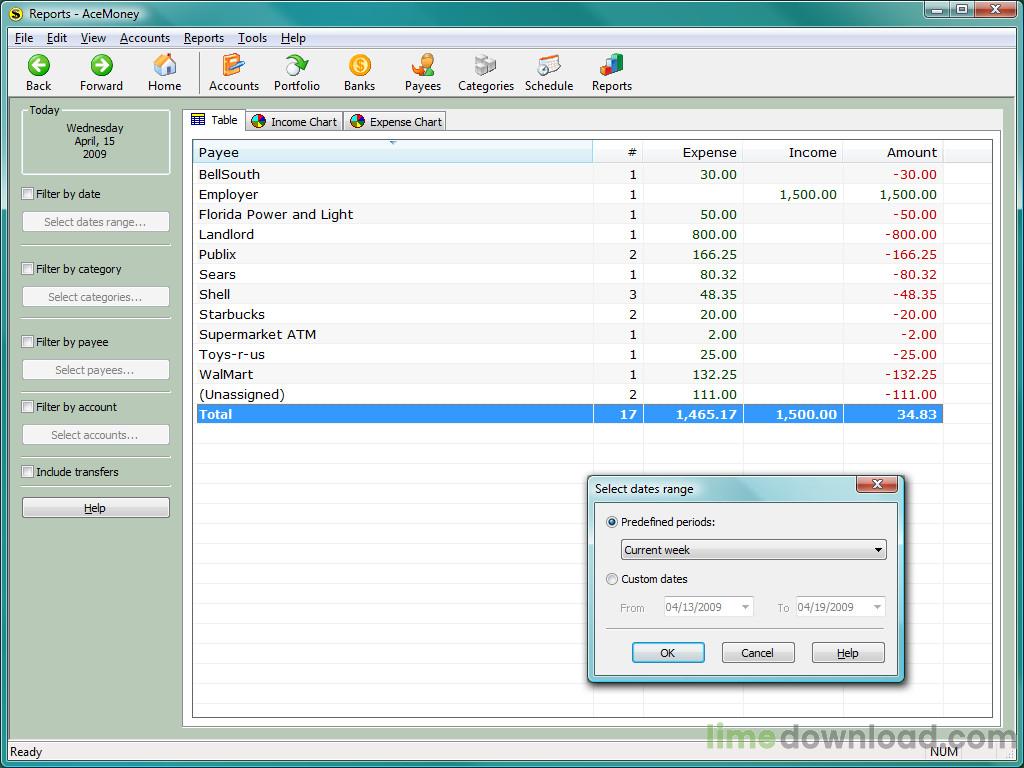The width and height of the screenshot is (1024, 768).
Task: Open the File menu
Action: 24,38
